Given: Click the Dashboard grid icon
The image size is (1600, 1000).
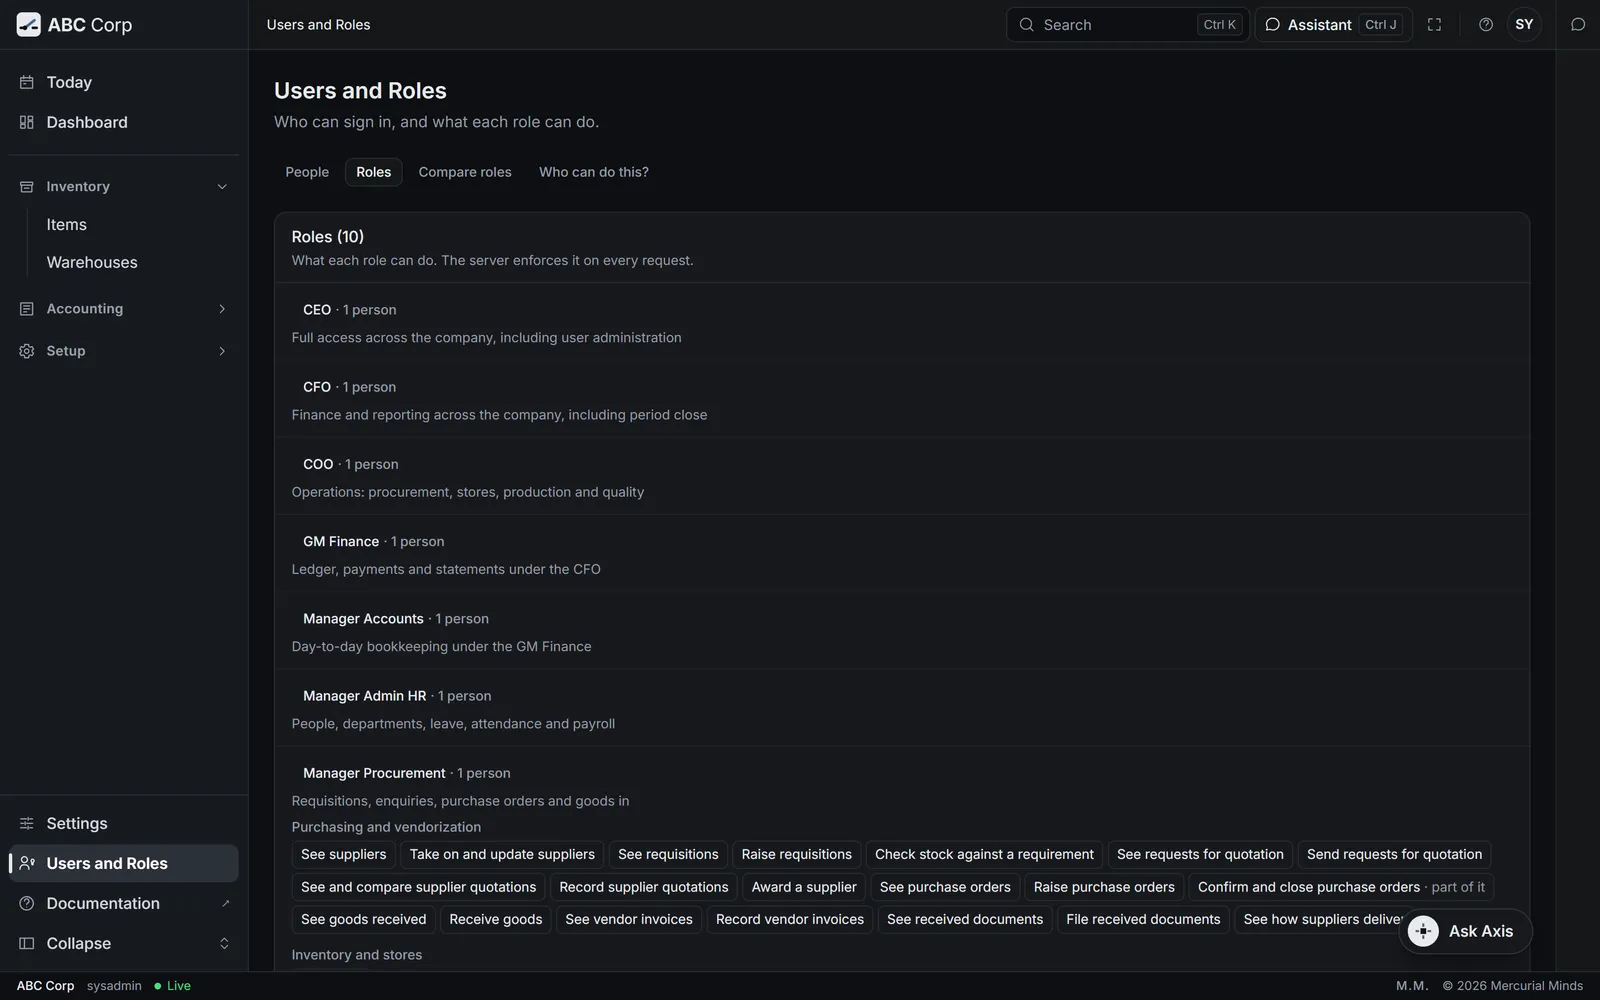Looking at the screenshot, I should (27, 122).
